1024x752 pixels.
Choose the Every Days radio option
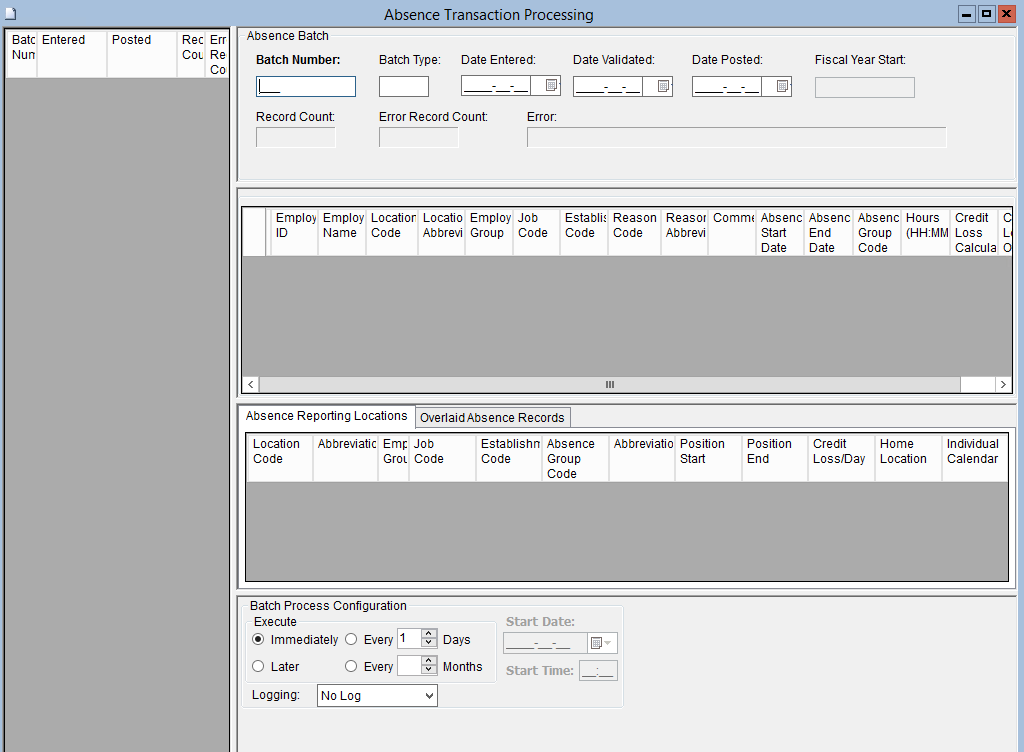pyautogui.click(x=351, y=639)
